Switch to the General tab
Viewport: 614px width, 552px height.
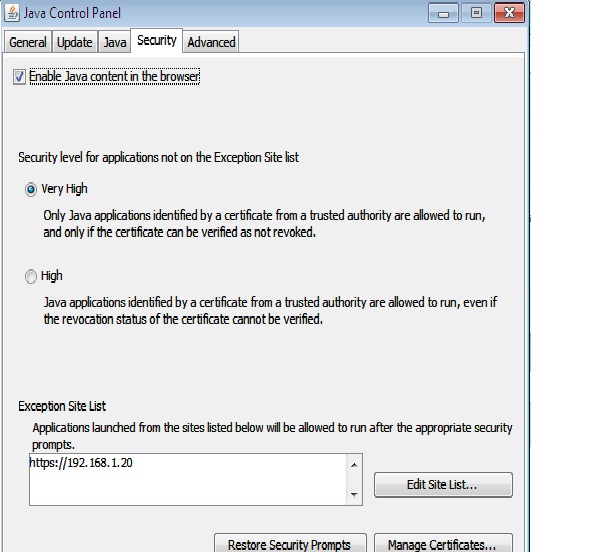pos(28,42)
